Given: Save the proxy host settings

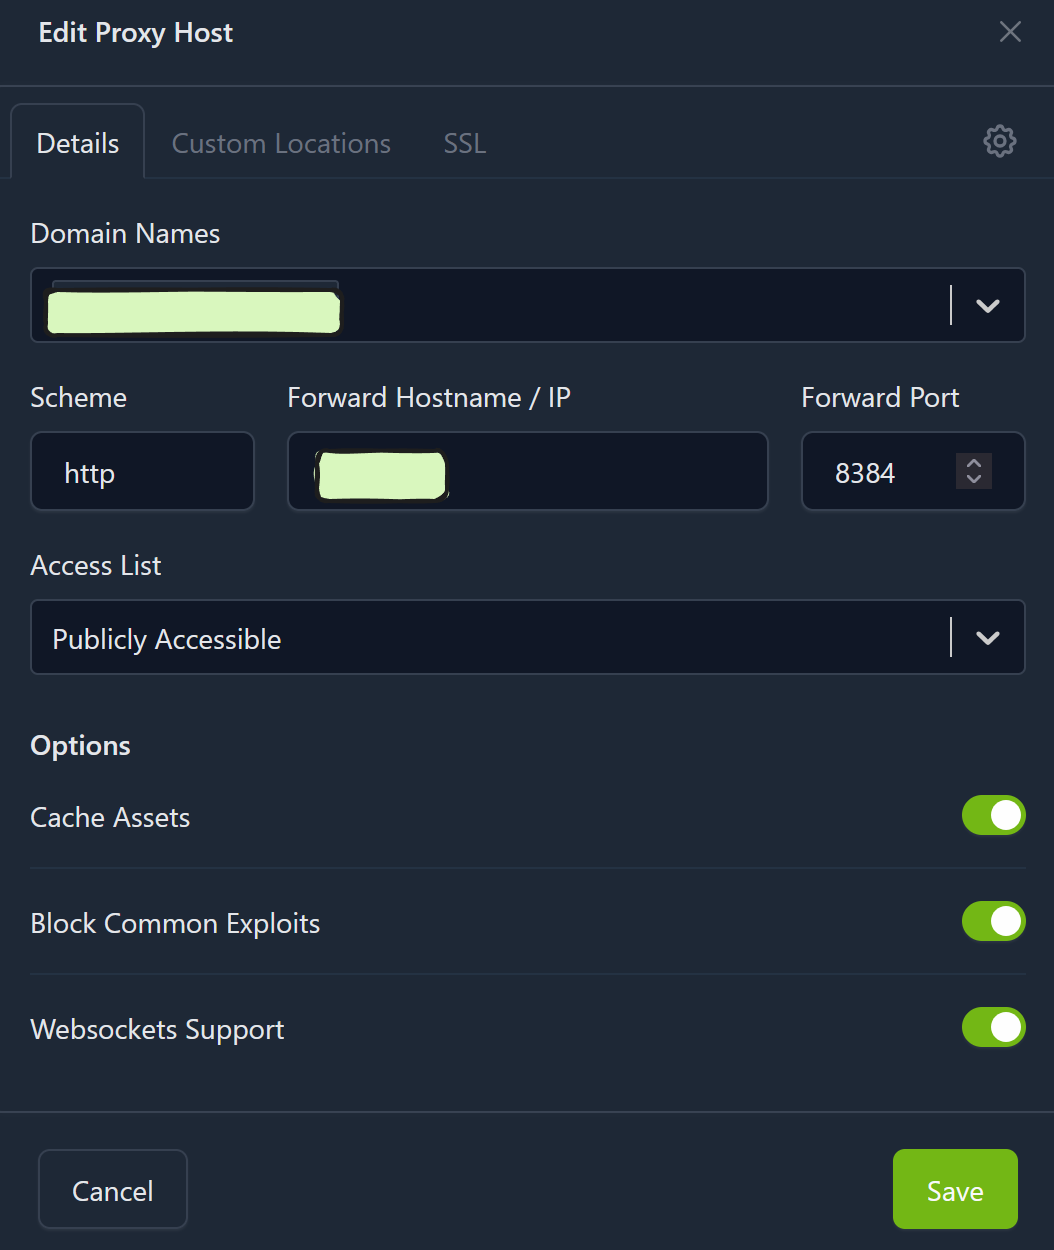Looking at the screenshot, I should [x=954, y=1190].
